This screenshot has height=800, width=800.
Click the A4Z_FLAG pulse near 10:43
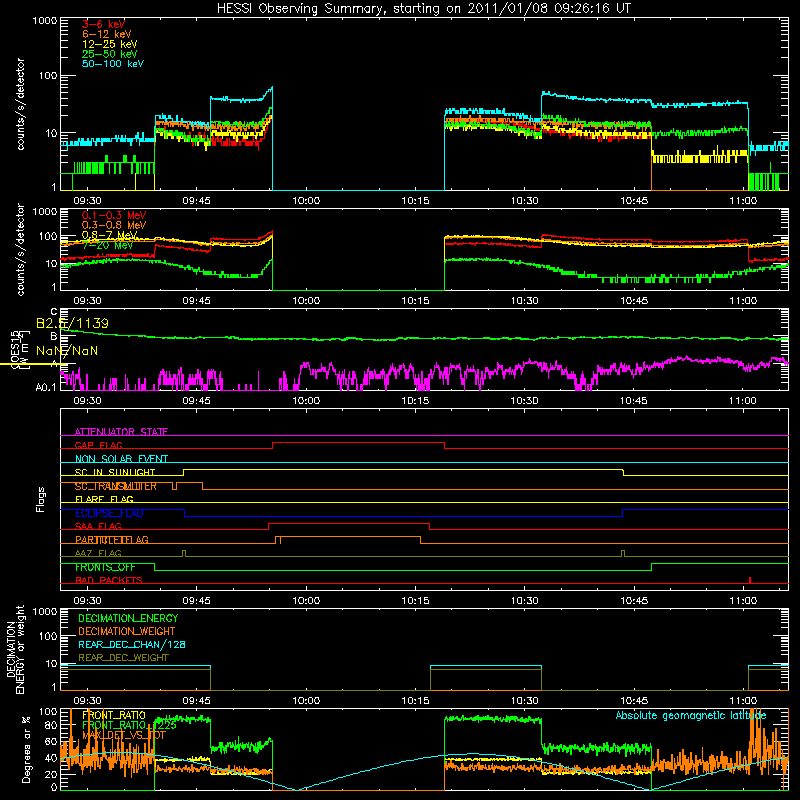[x=623, y=554]
